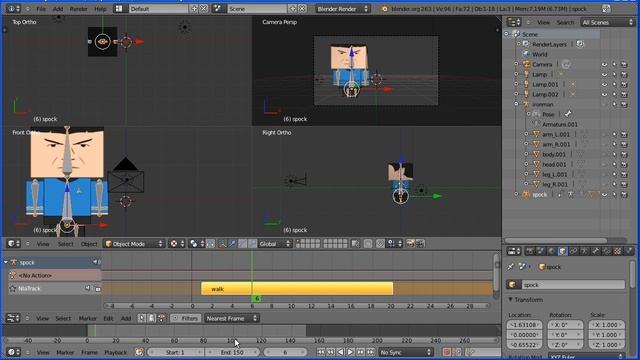Screen dimensions: 640x360
Task: Open the Playback menu in timeline
Action: pos(116,352)
